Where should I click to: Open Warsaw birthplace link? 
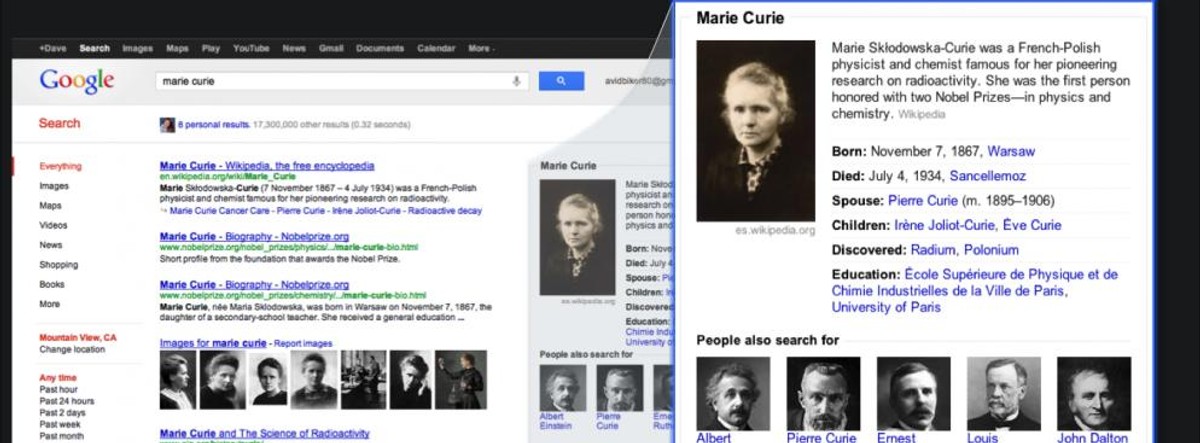click(1011, 152)
